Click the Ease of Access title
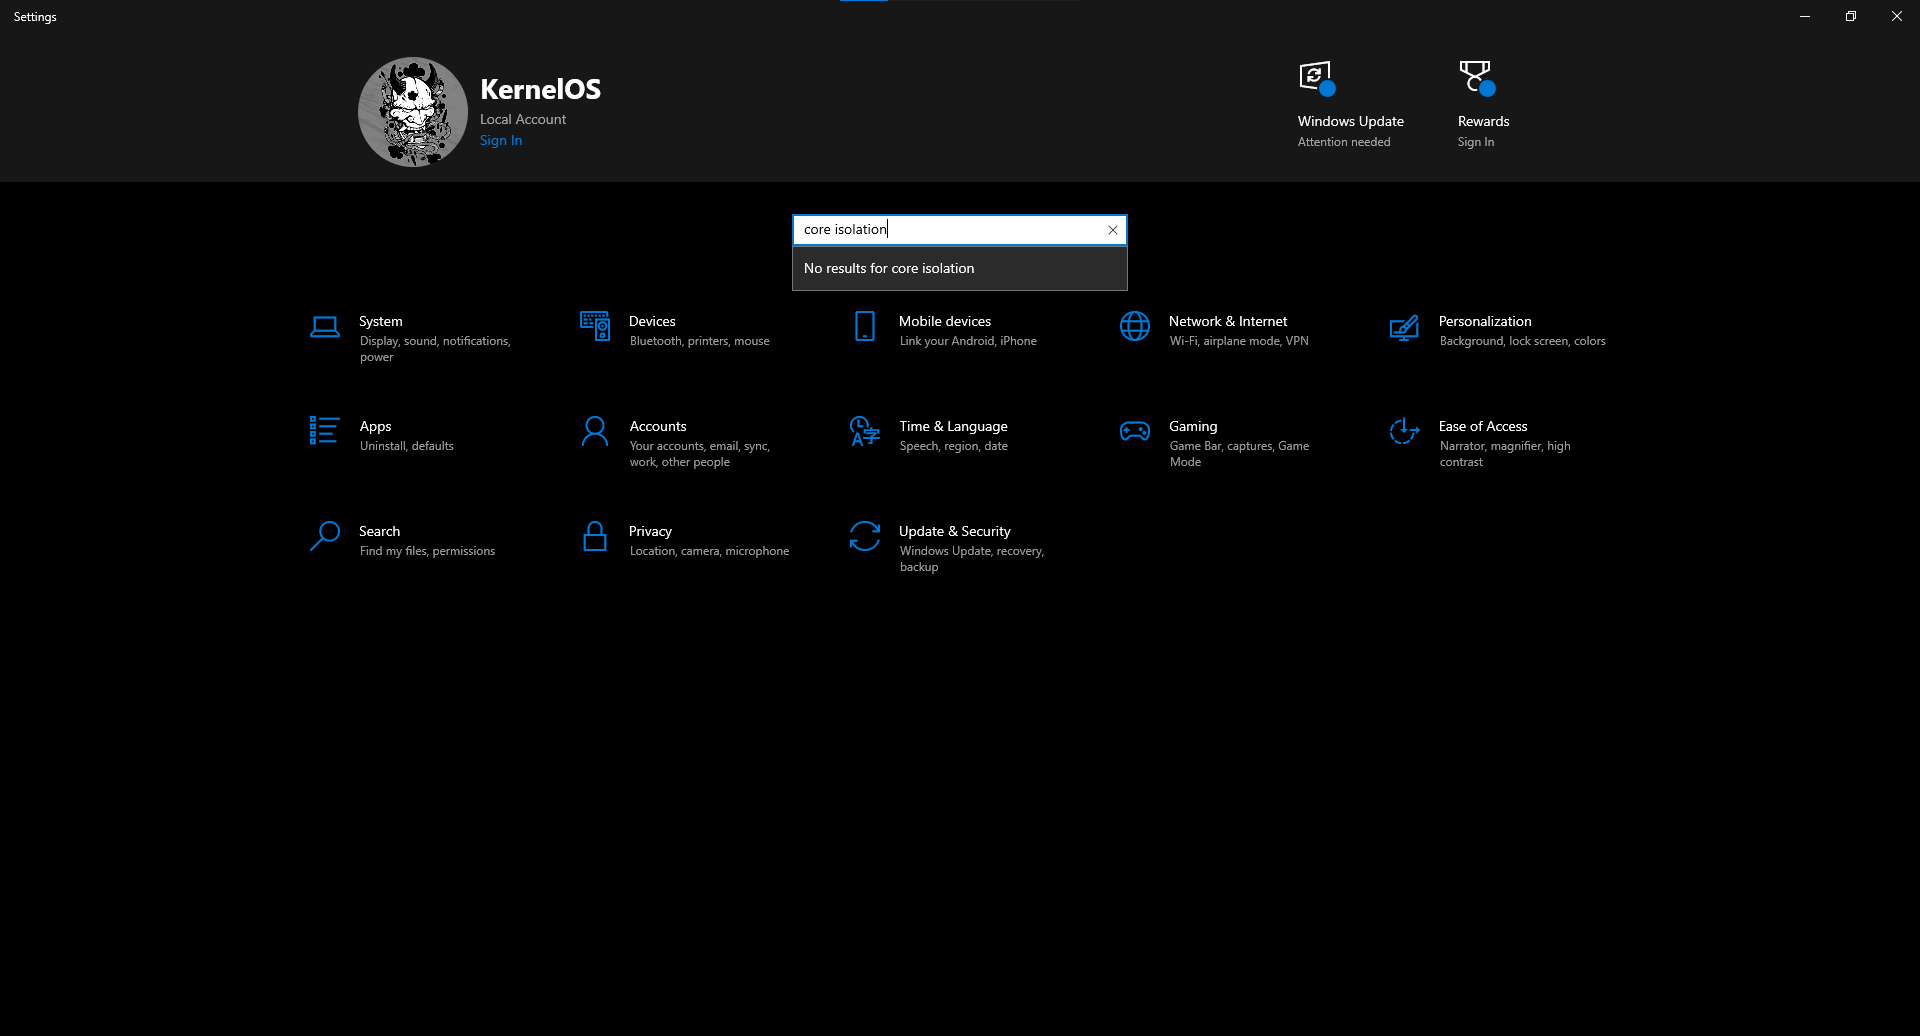Viewport: 1920px width, 1036px height. pyautogui.click(x=1483, y=426)
